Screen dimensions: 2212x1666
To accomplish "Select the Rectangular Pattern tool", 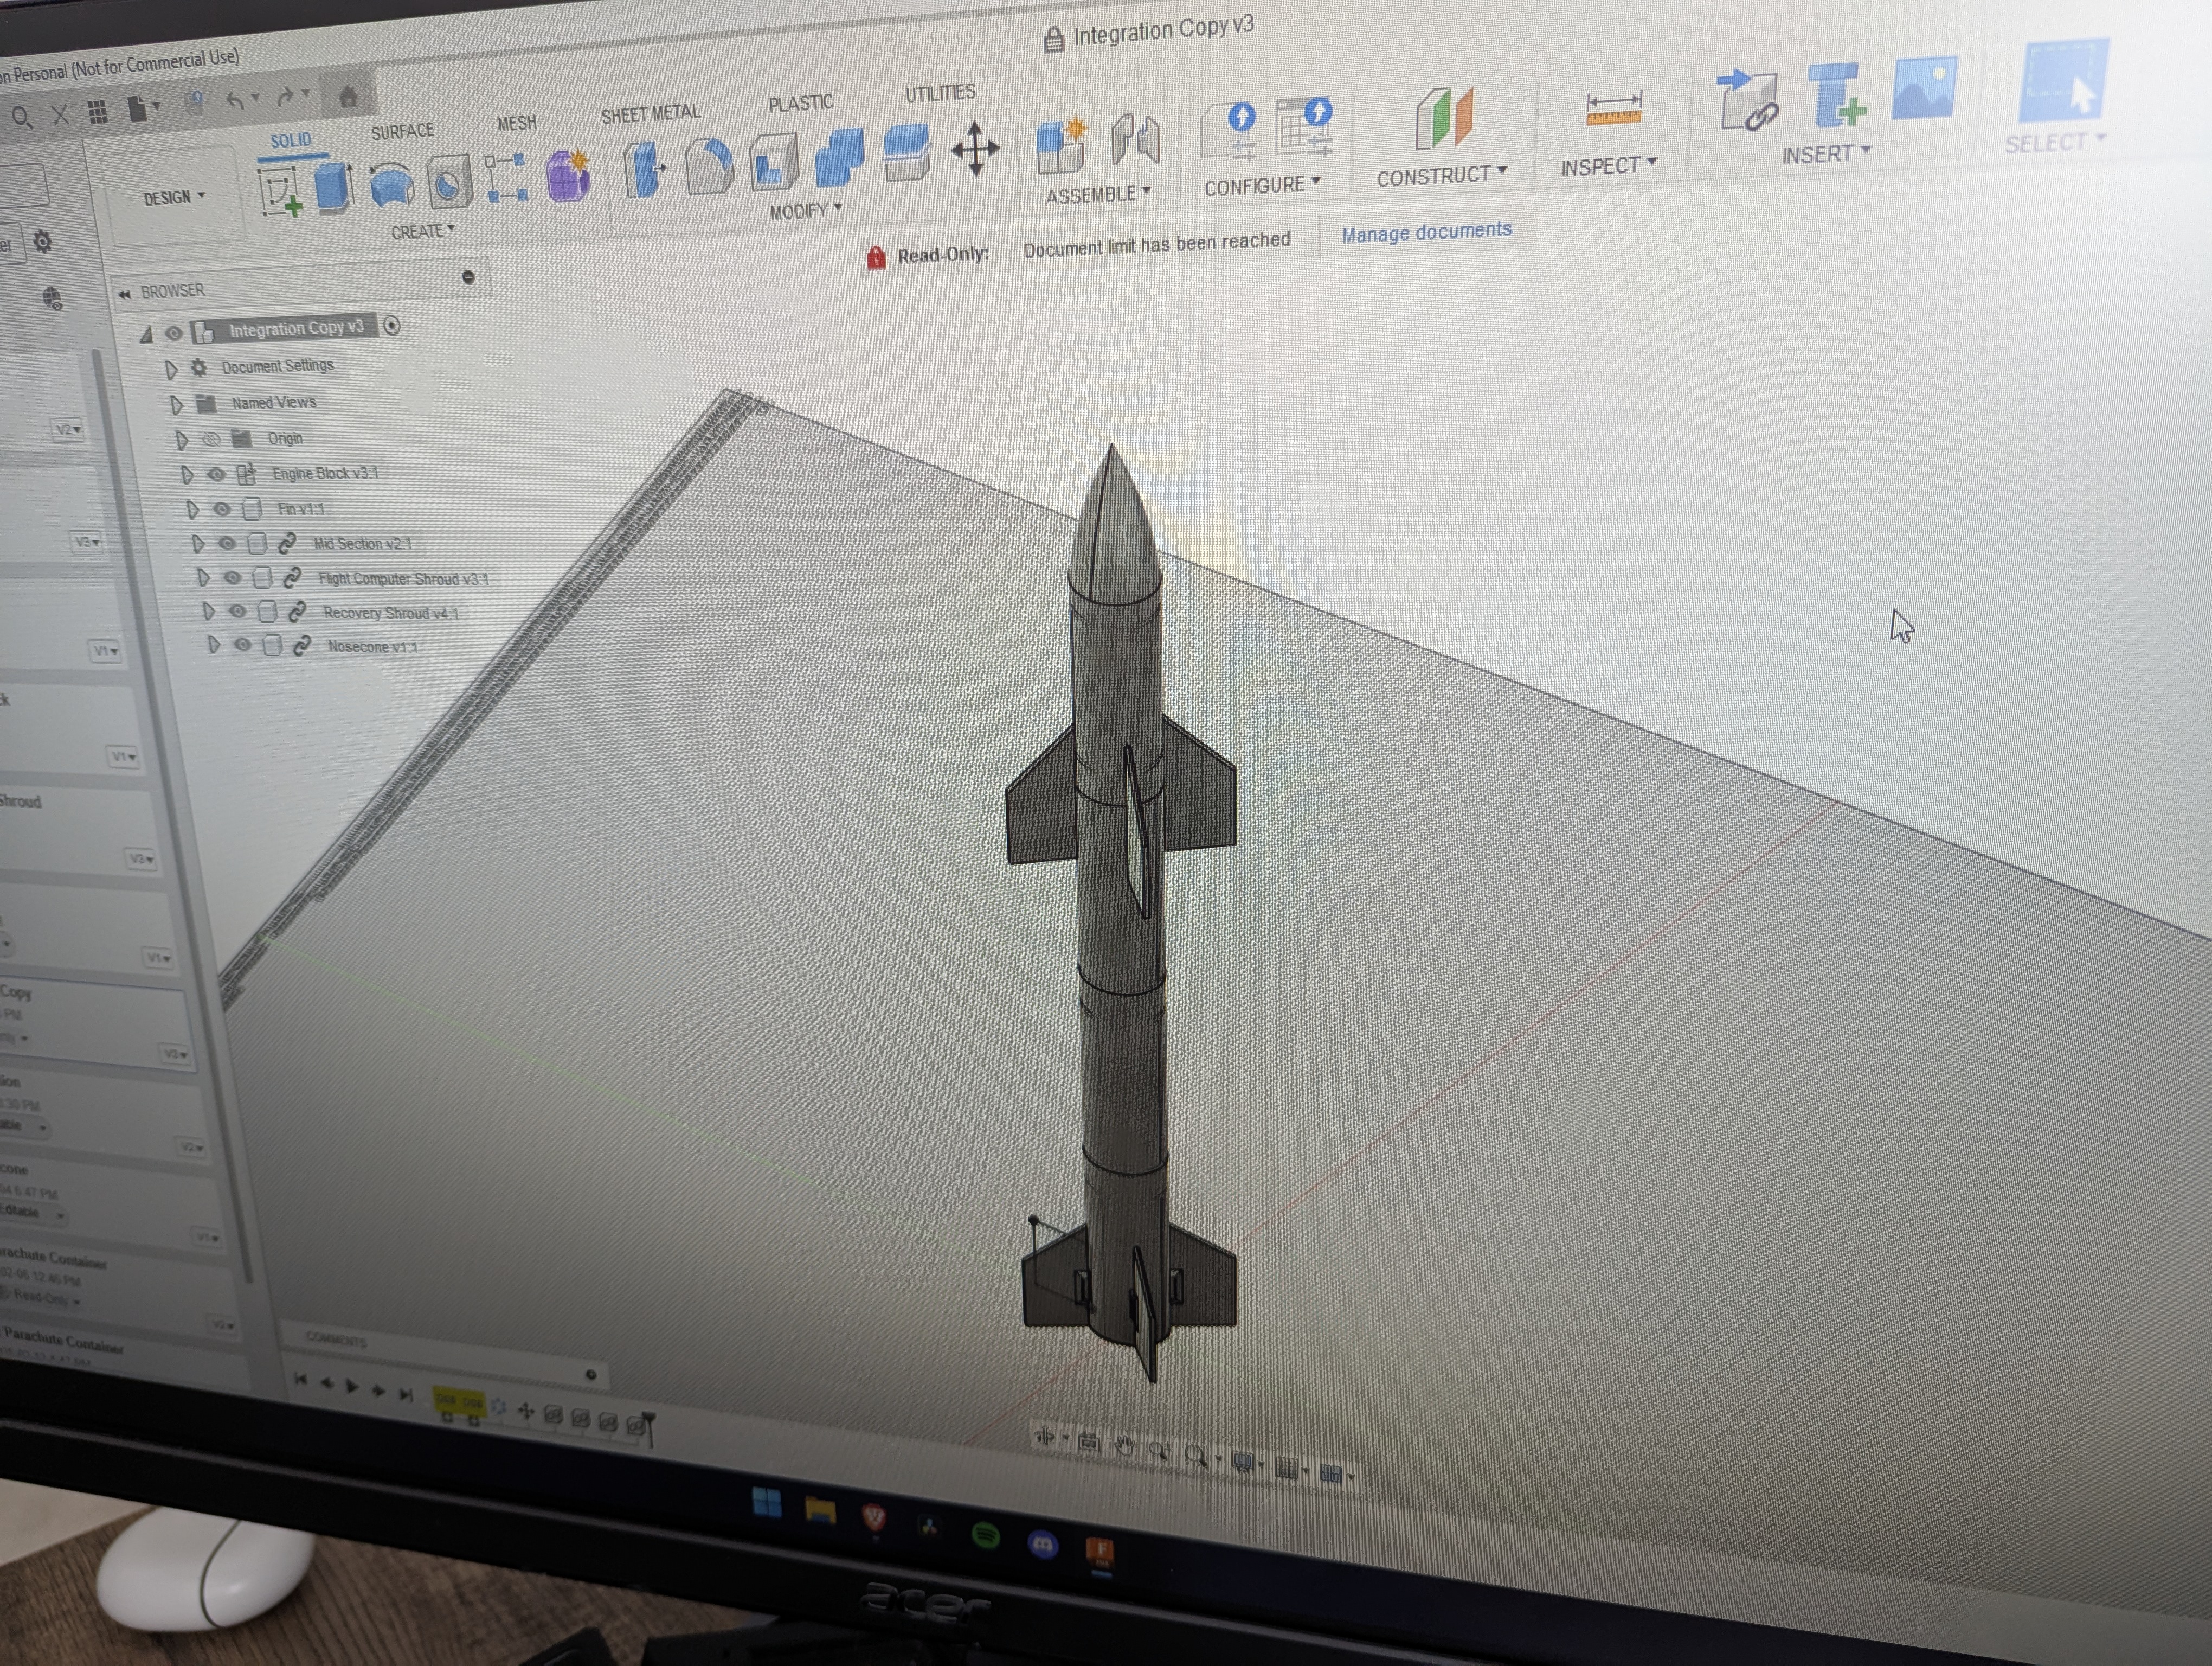I will point(506,178).
